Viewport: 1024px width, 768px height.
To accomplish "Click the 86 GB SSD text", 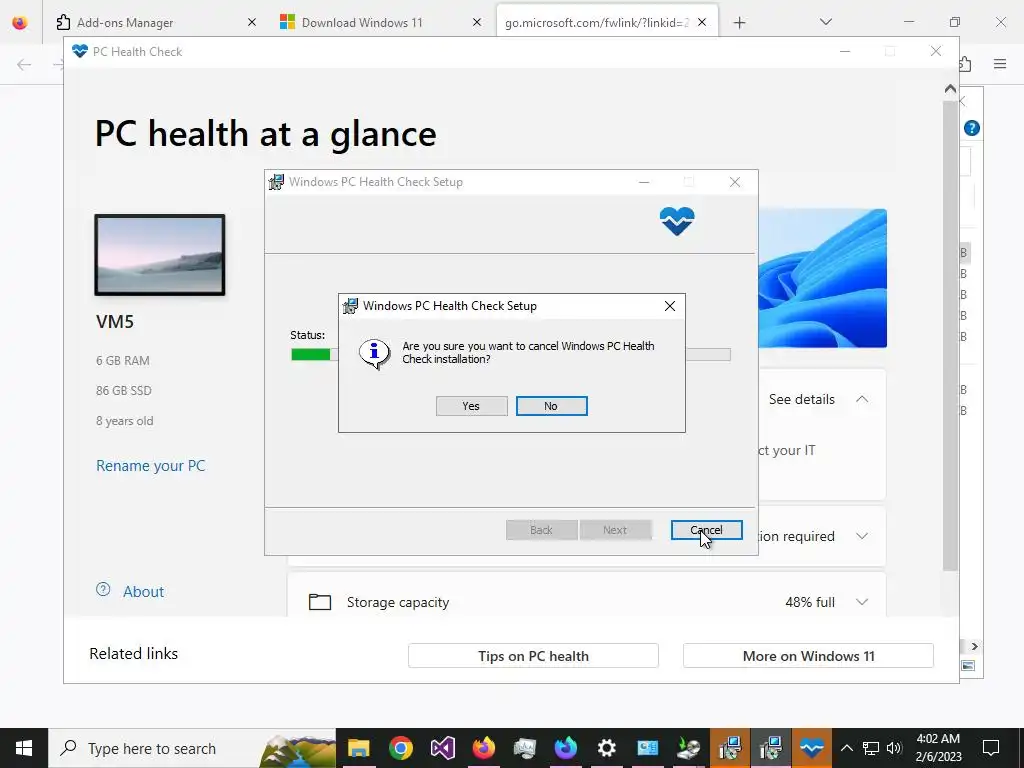I will pos(123,391).
